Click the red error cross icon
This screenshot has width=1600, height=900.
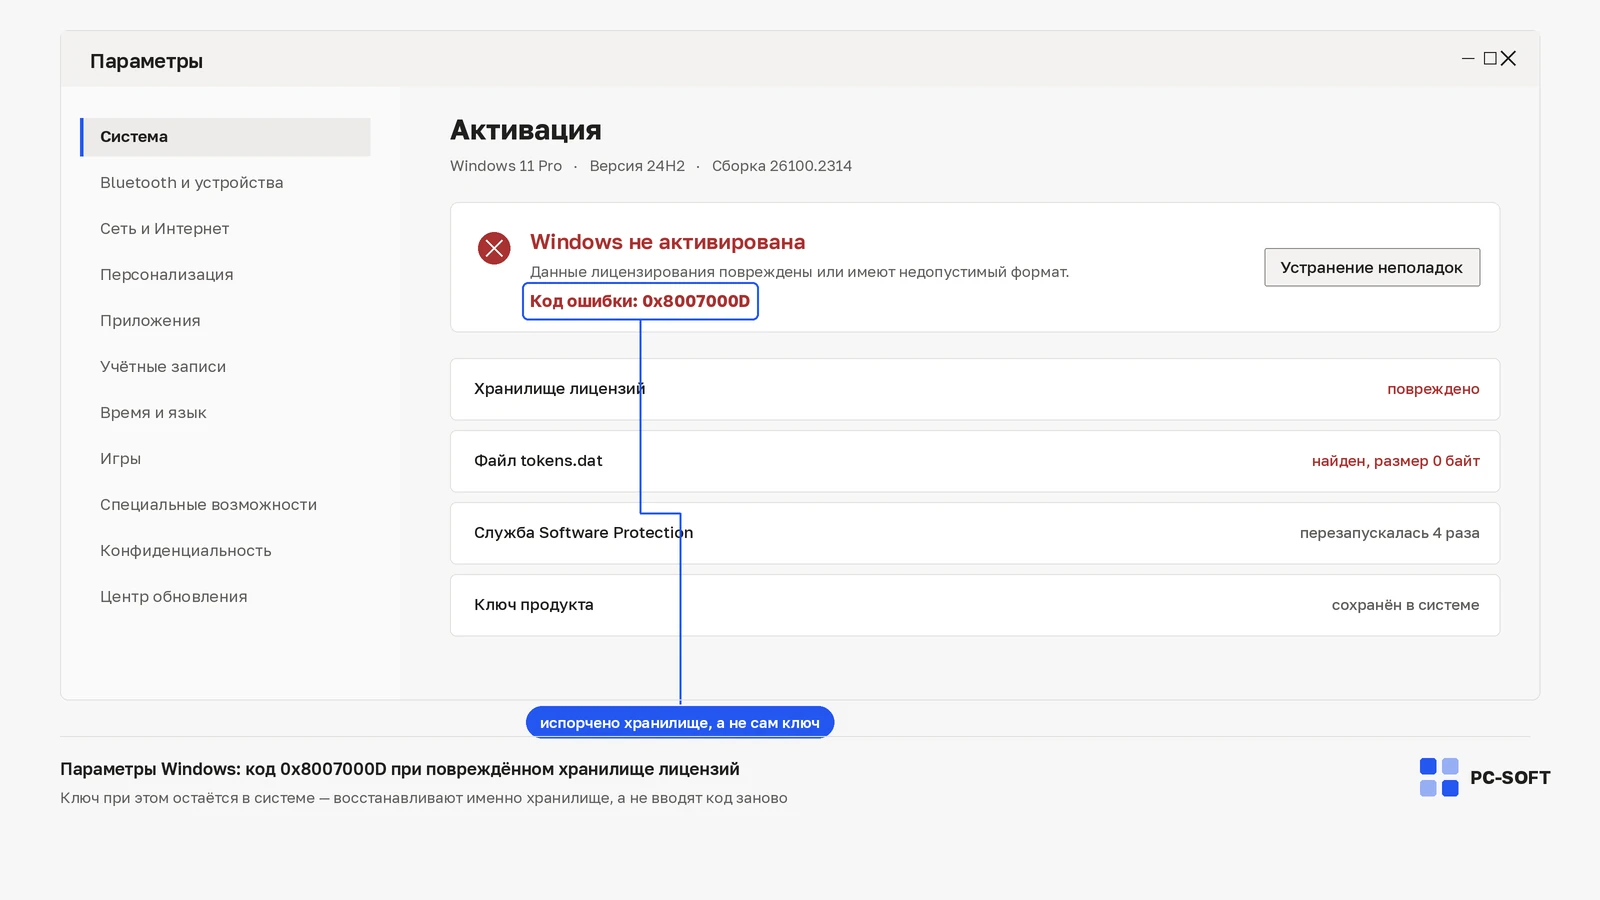click(494, 248)
